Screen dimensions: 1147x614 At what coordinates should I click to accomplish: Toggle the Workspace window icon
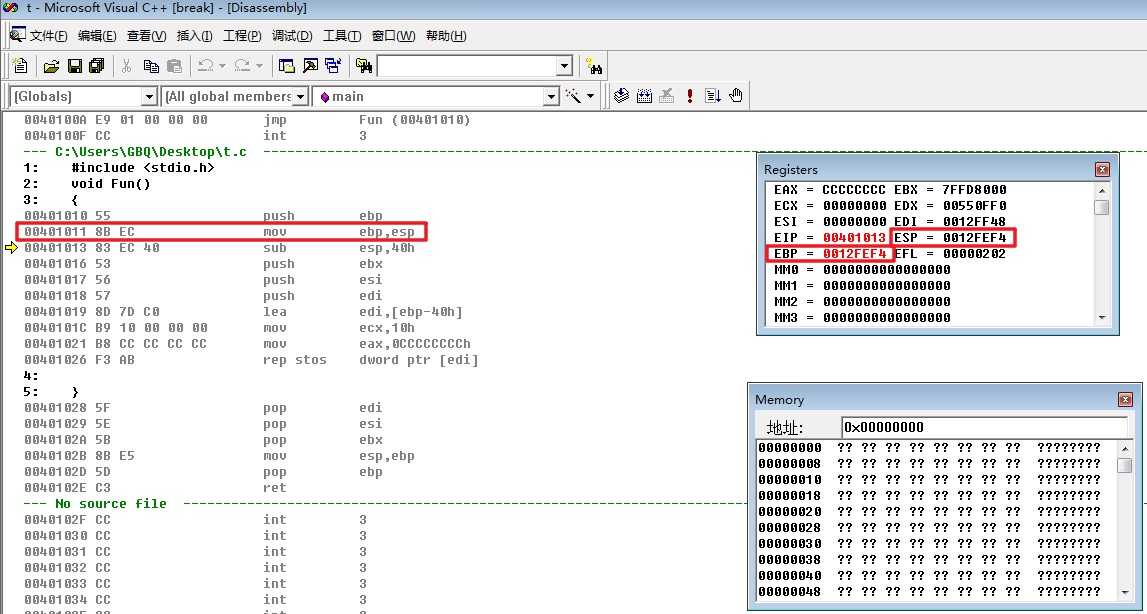(x=287, y=67)
